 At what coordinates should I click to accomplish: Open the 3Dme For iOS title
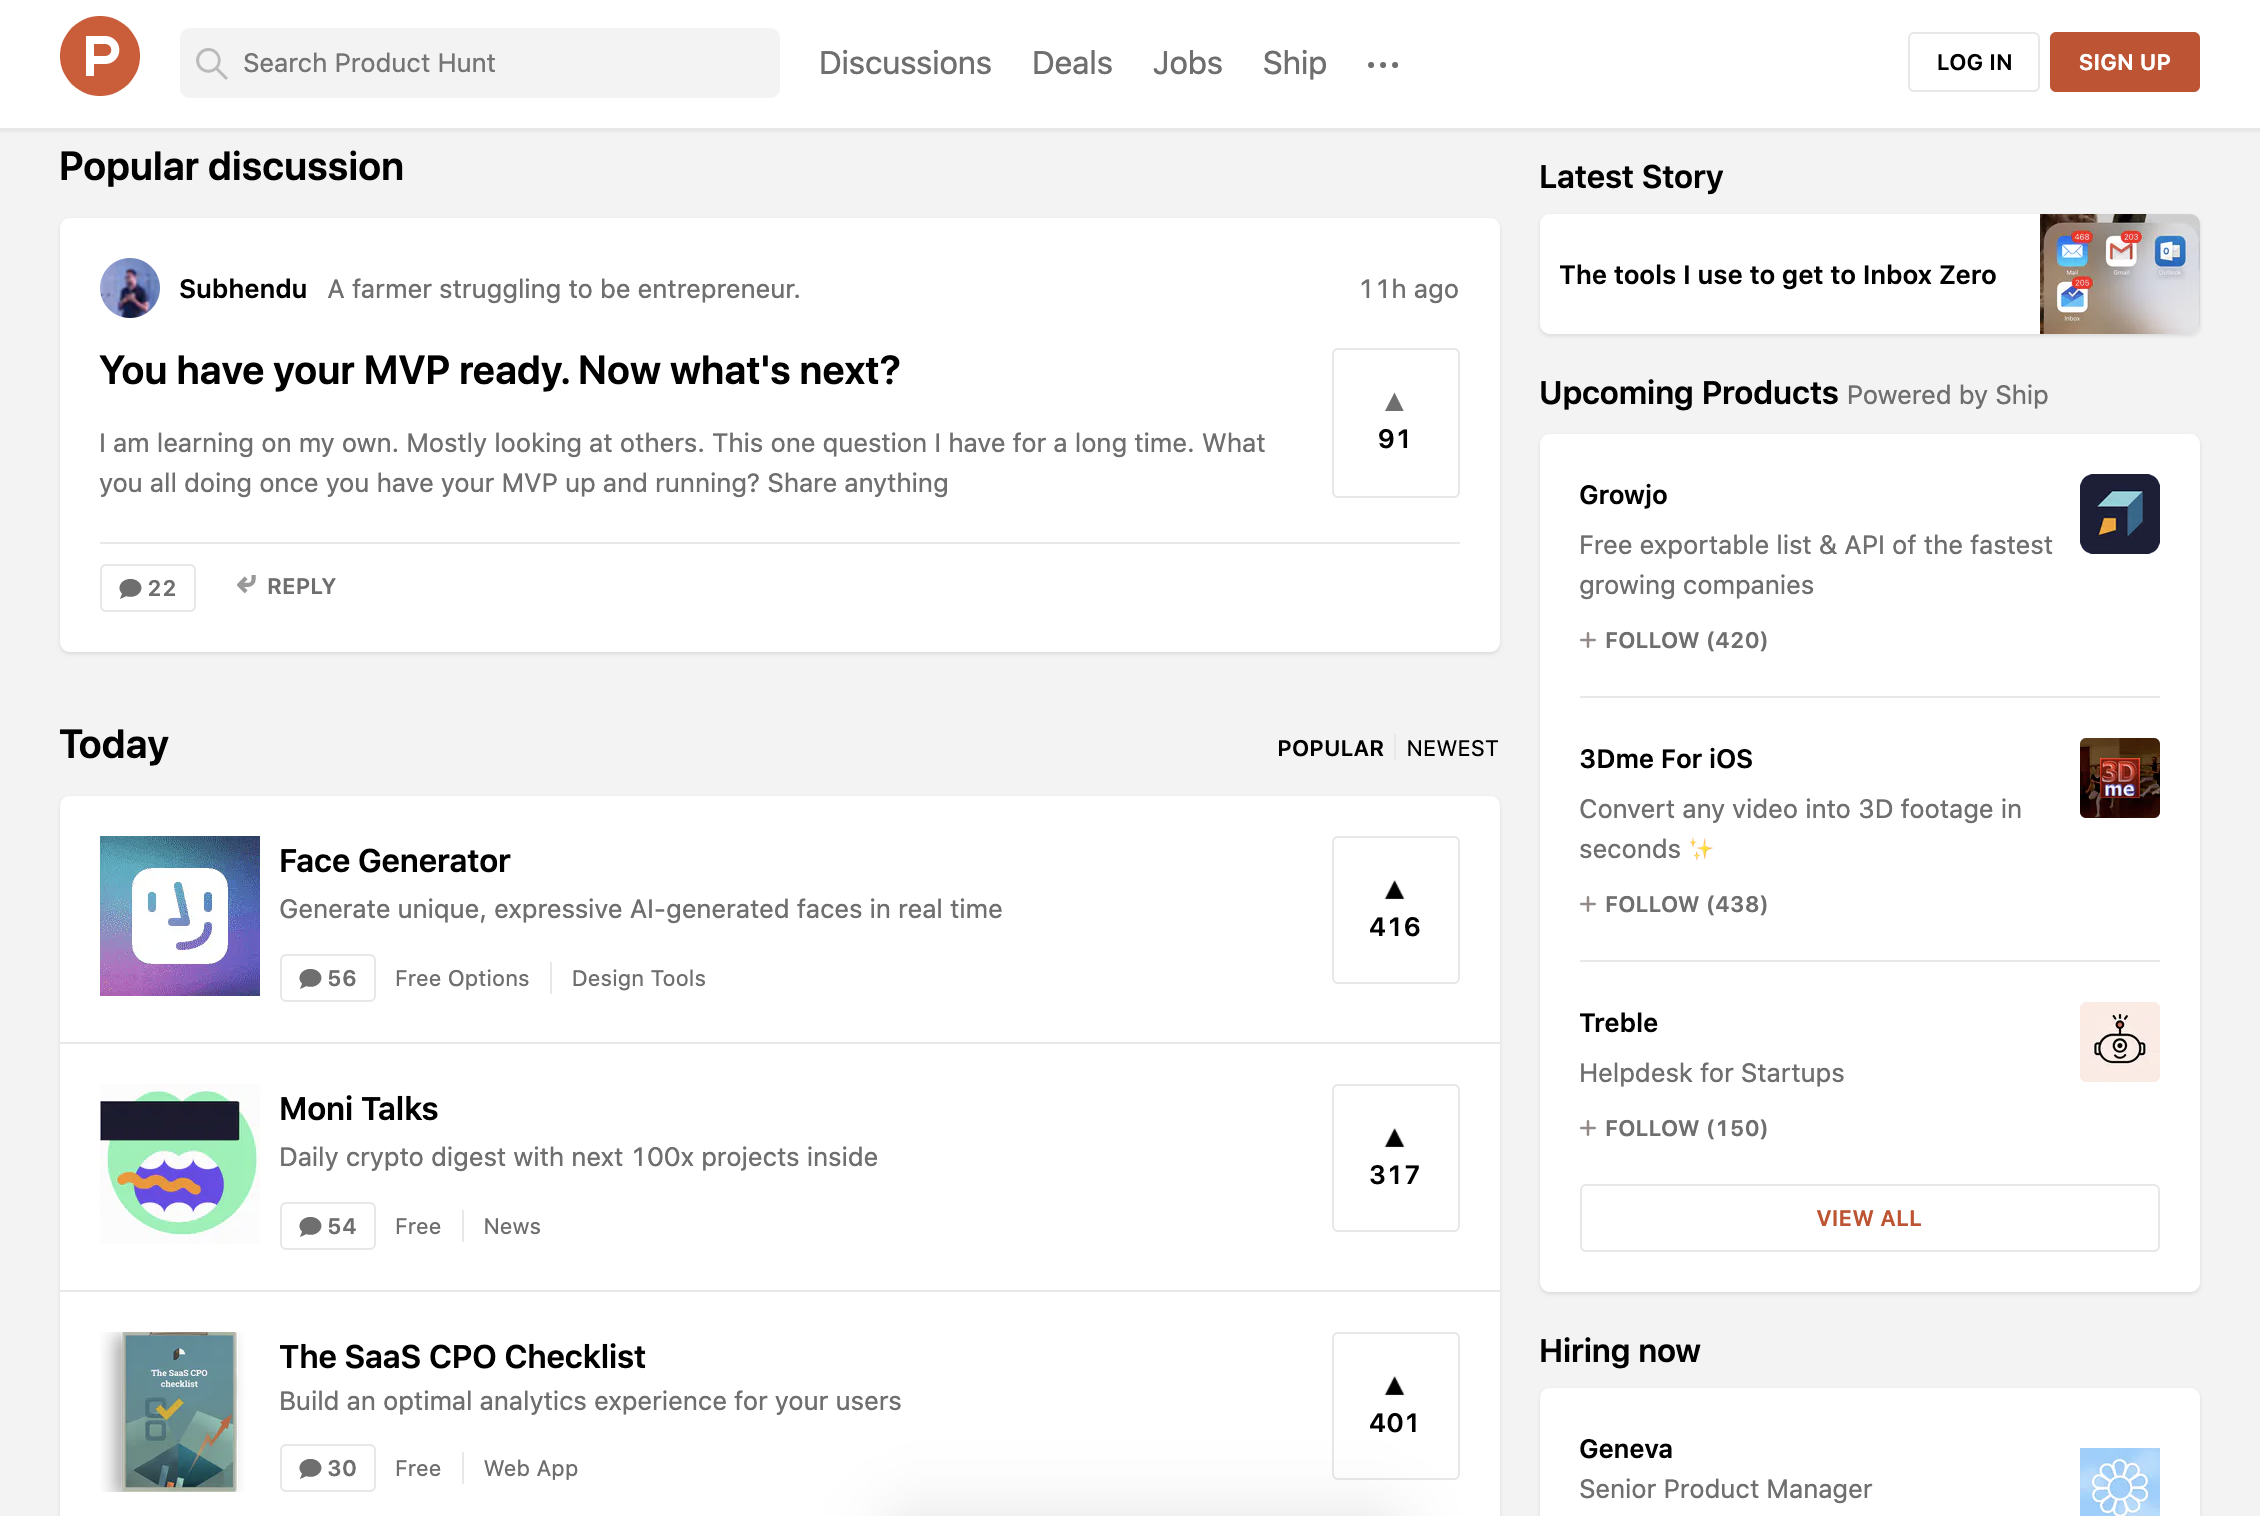click(x=1666, y=759)
